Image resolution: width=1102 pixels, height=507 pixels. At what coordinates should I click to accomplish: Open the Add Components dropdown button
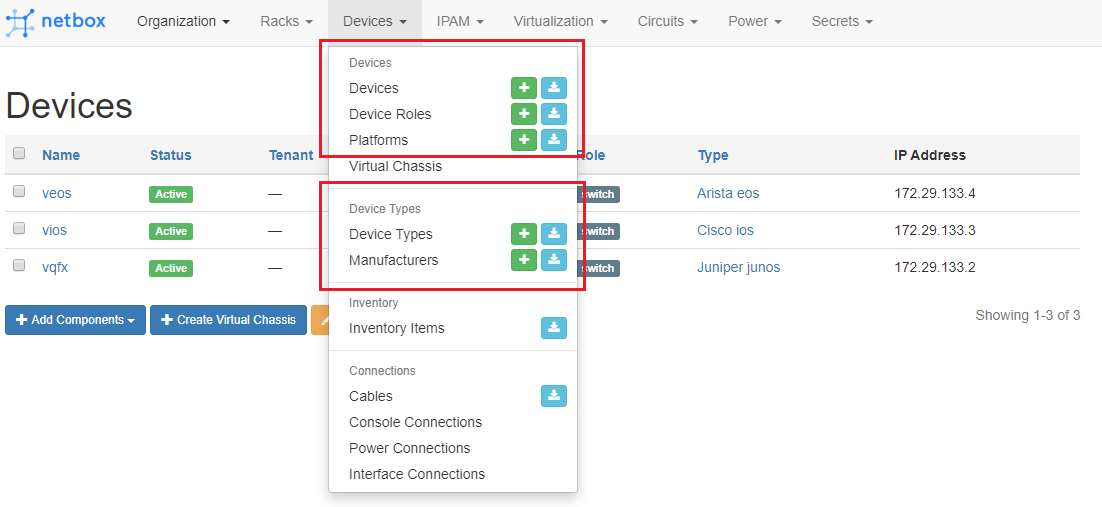point(76,320)
